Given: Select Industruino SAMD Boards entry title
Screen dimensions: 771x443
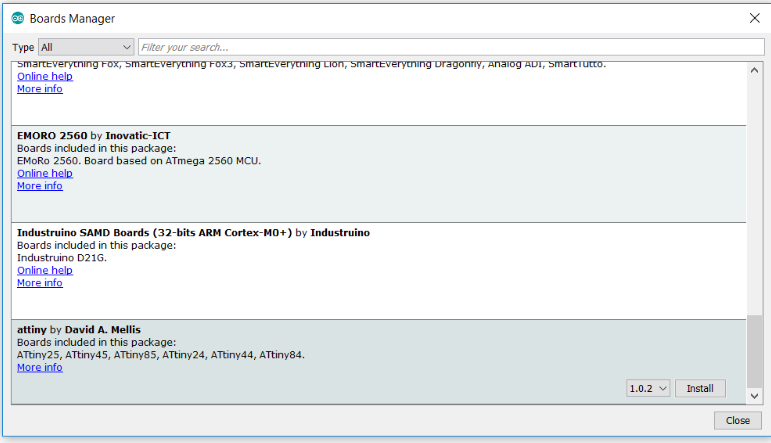Looking at the screenshot, I should [193, 233].
